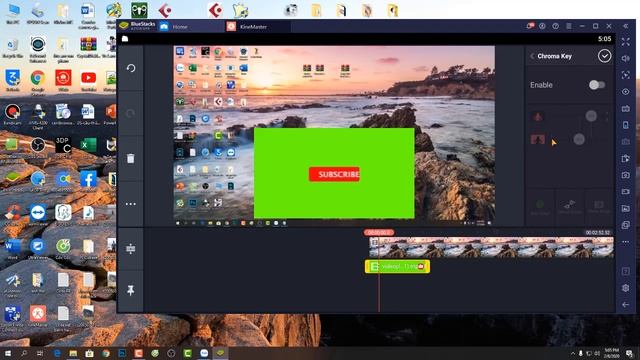Open BlueStacks keyboard controls icon
Image resolution: width=640 pixels, height=360 pixels.
tap(626, 109)
